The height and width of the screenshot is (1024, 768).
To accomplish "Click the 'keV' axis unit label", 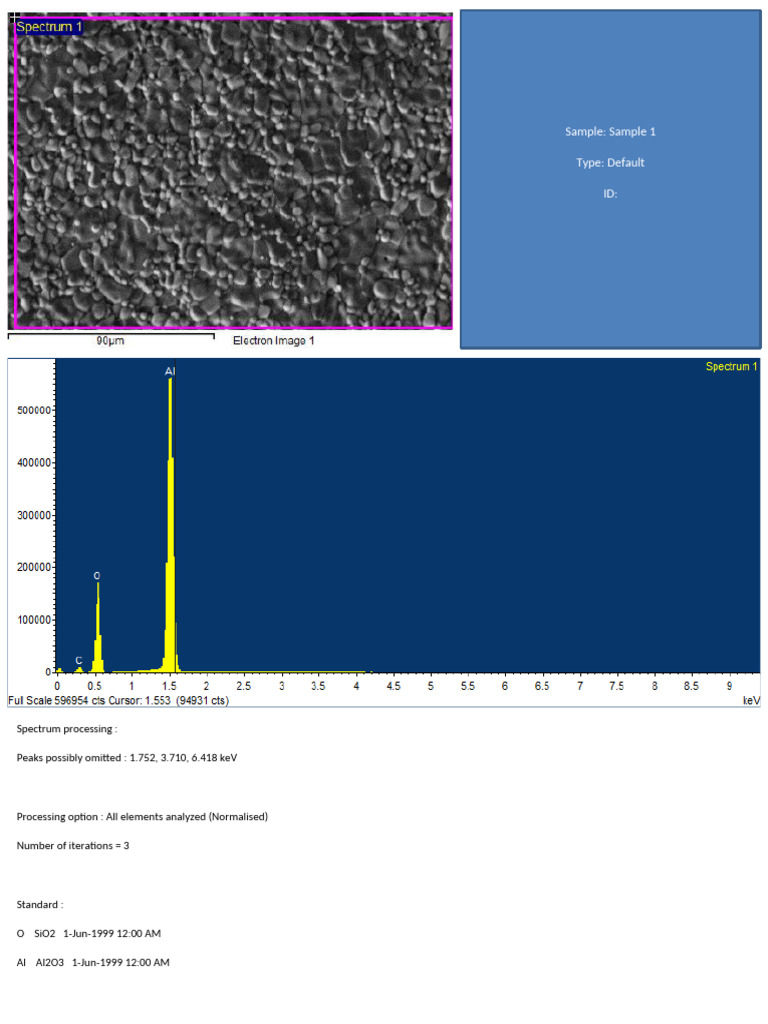I will pos(751,701).
